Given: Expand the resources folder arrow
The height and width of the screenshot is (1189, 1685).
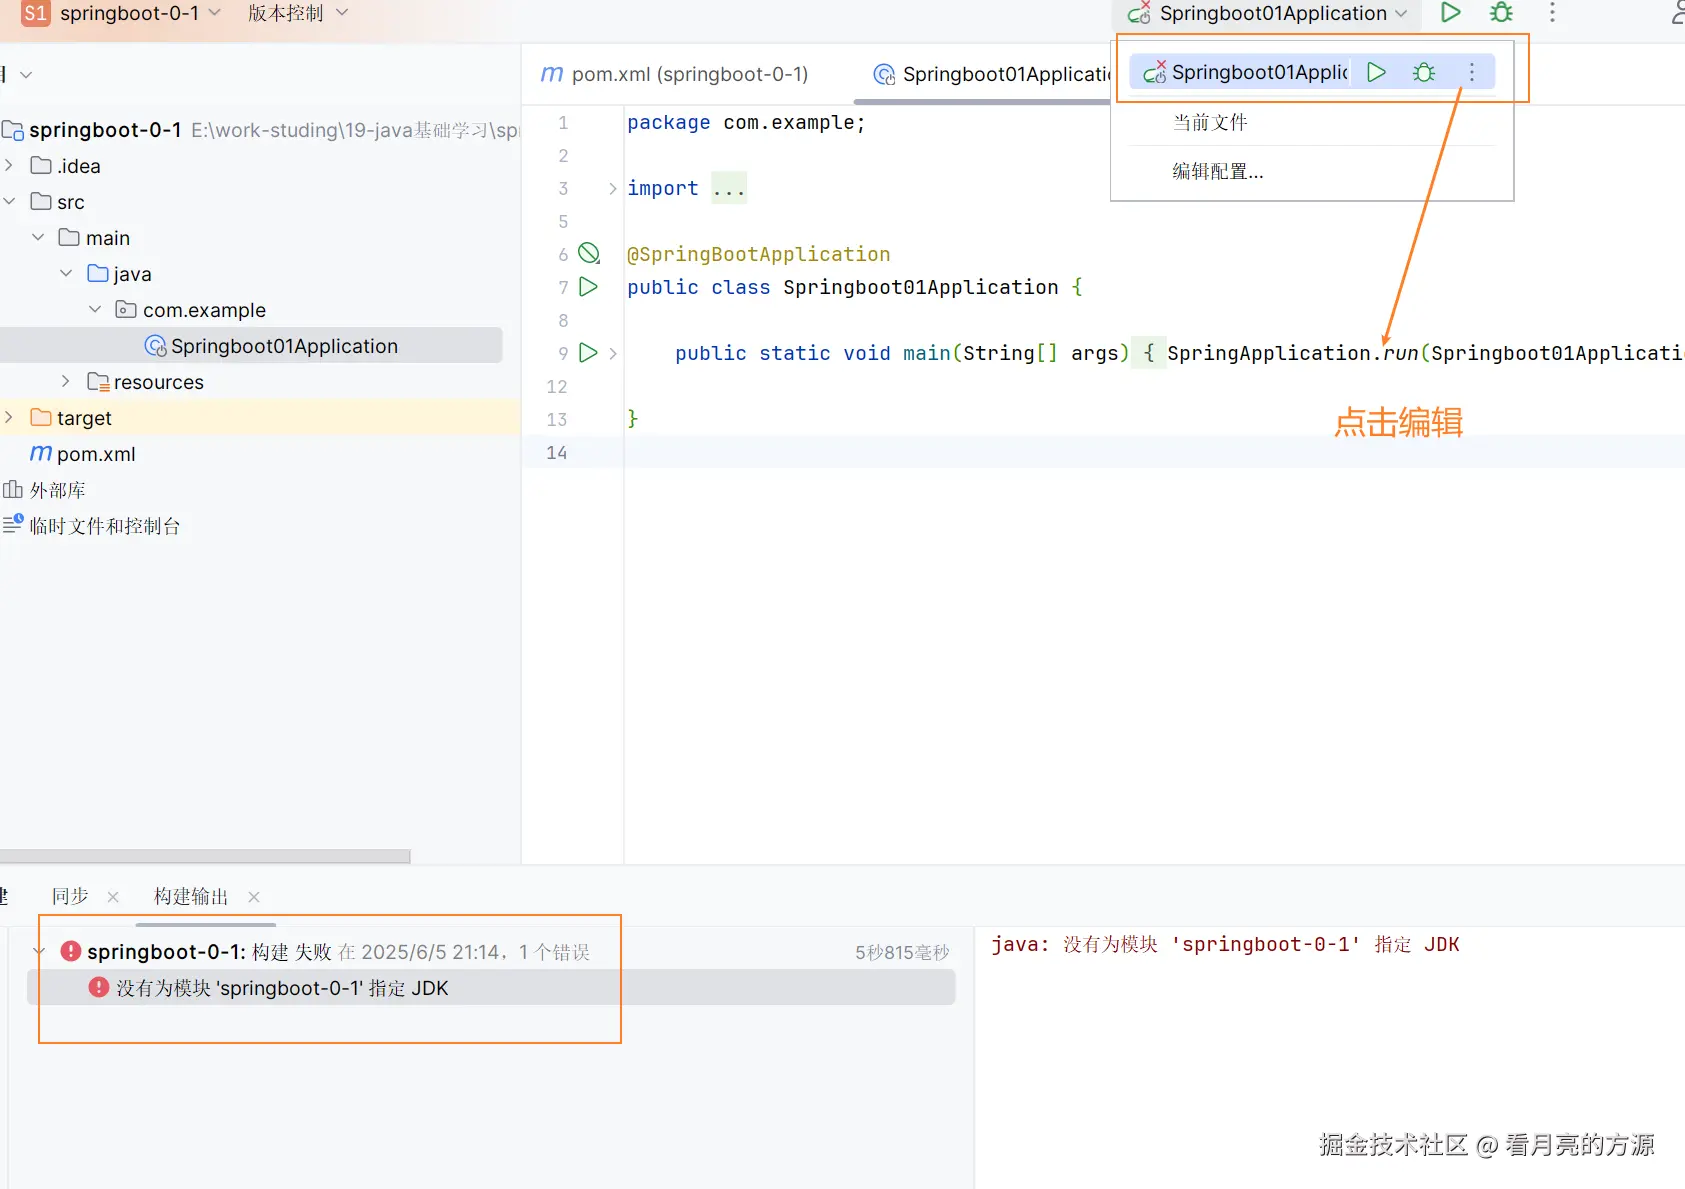Looking at the screenshot, I should click(x=66, y=381).
